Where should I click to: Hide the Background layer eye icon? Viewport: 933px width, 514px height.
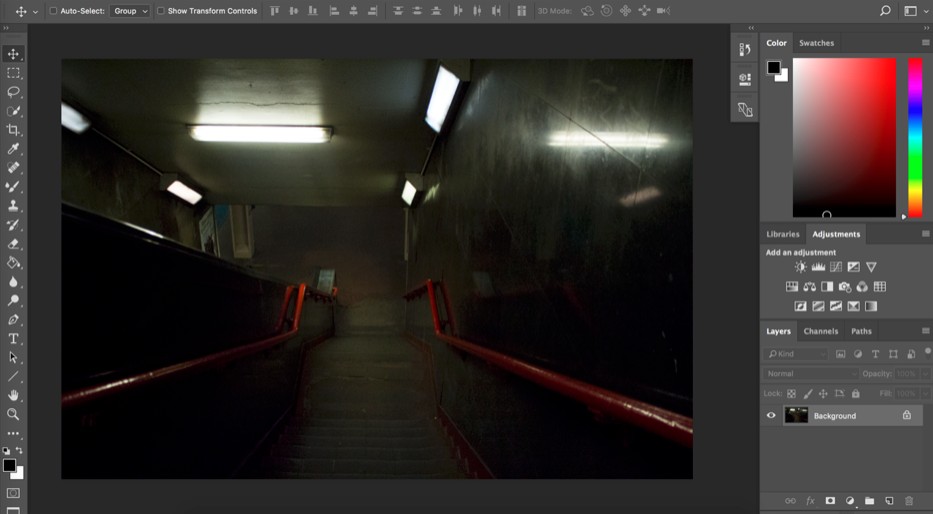click(771, 416)
